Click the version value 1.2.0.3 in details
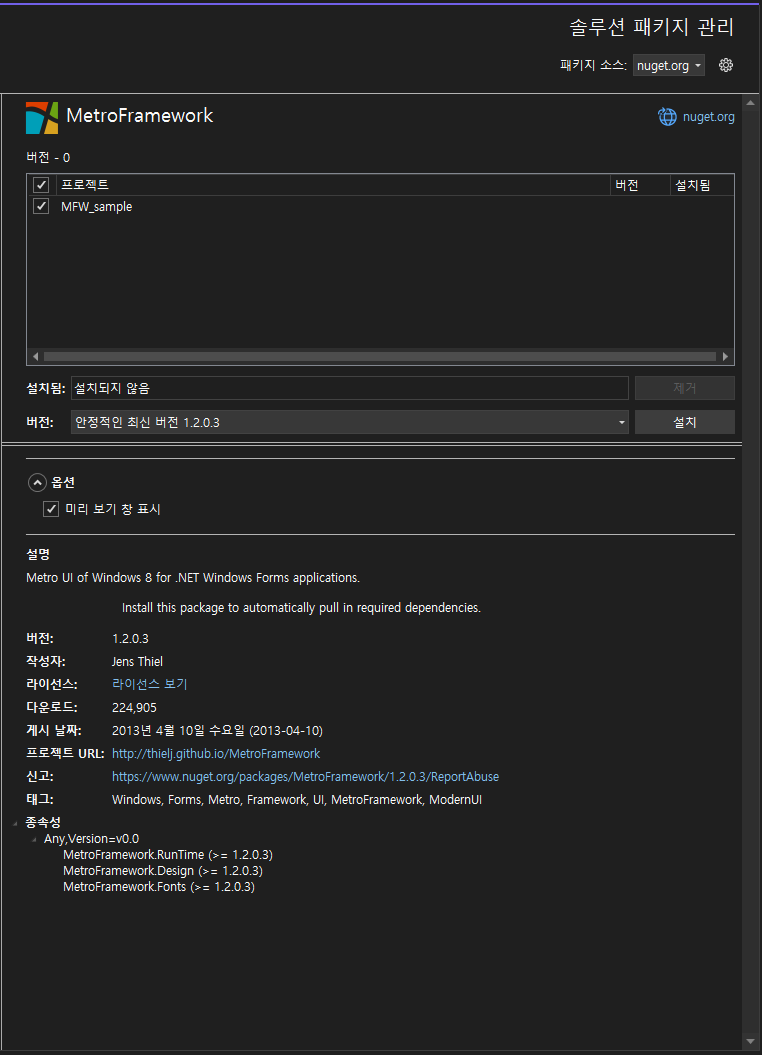This screenshot has height=1055, width=762. [130, 639]
